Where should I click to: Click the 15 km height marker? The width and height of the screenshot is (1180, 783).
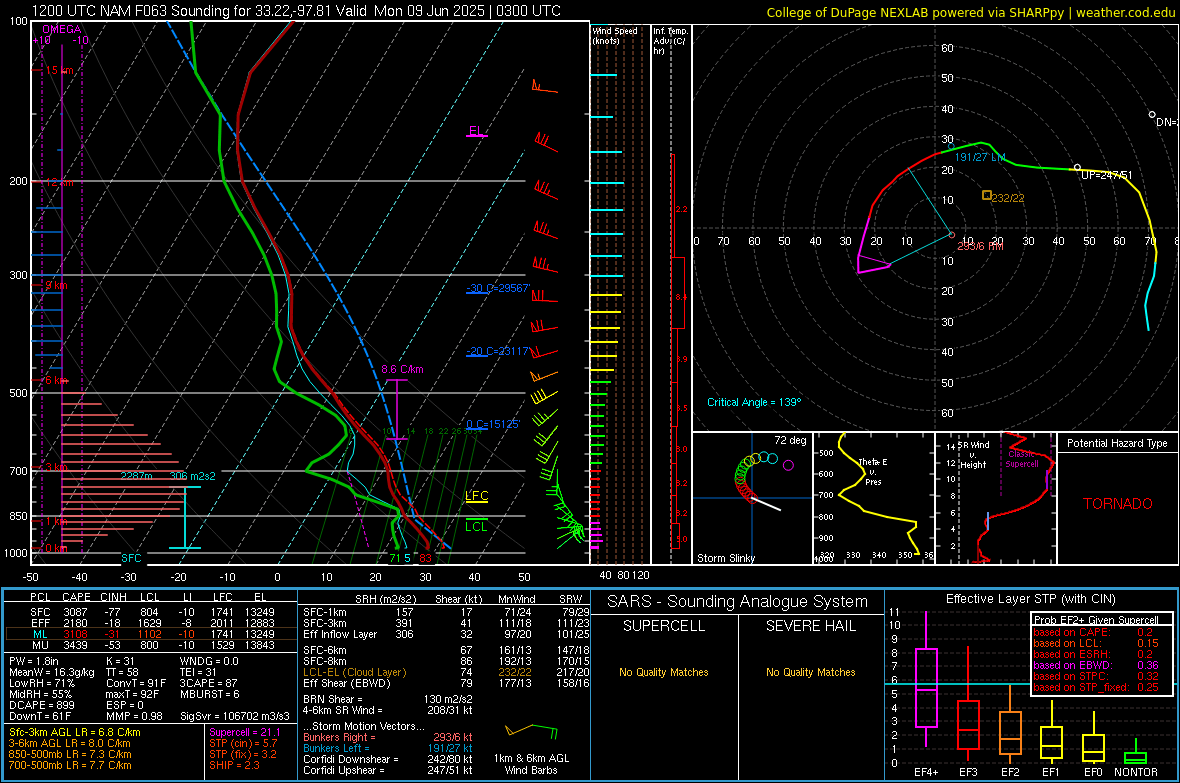[60, 70]
